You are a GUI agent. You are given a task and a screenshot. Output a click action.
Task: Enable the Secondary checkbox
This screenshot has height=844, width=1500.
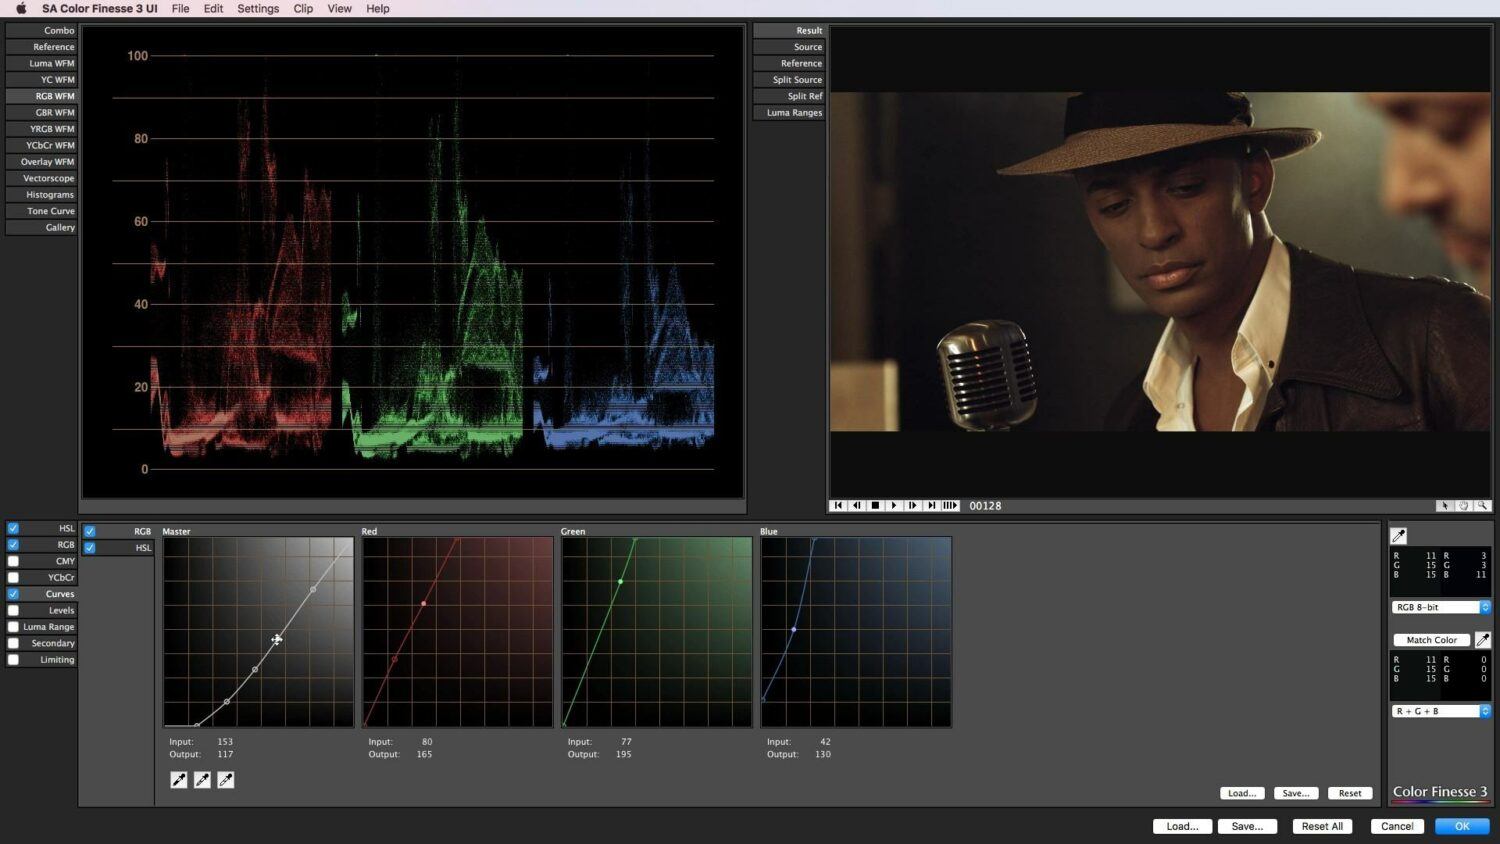pos(13,643)
